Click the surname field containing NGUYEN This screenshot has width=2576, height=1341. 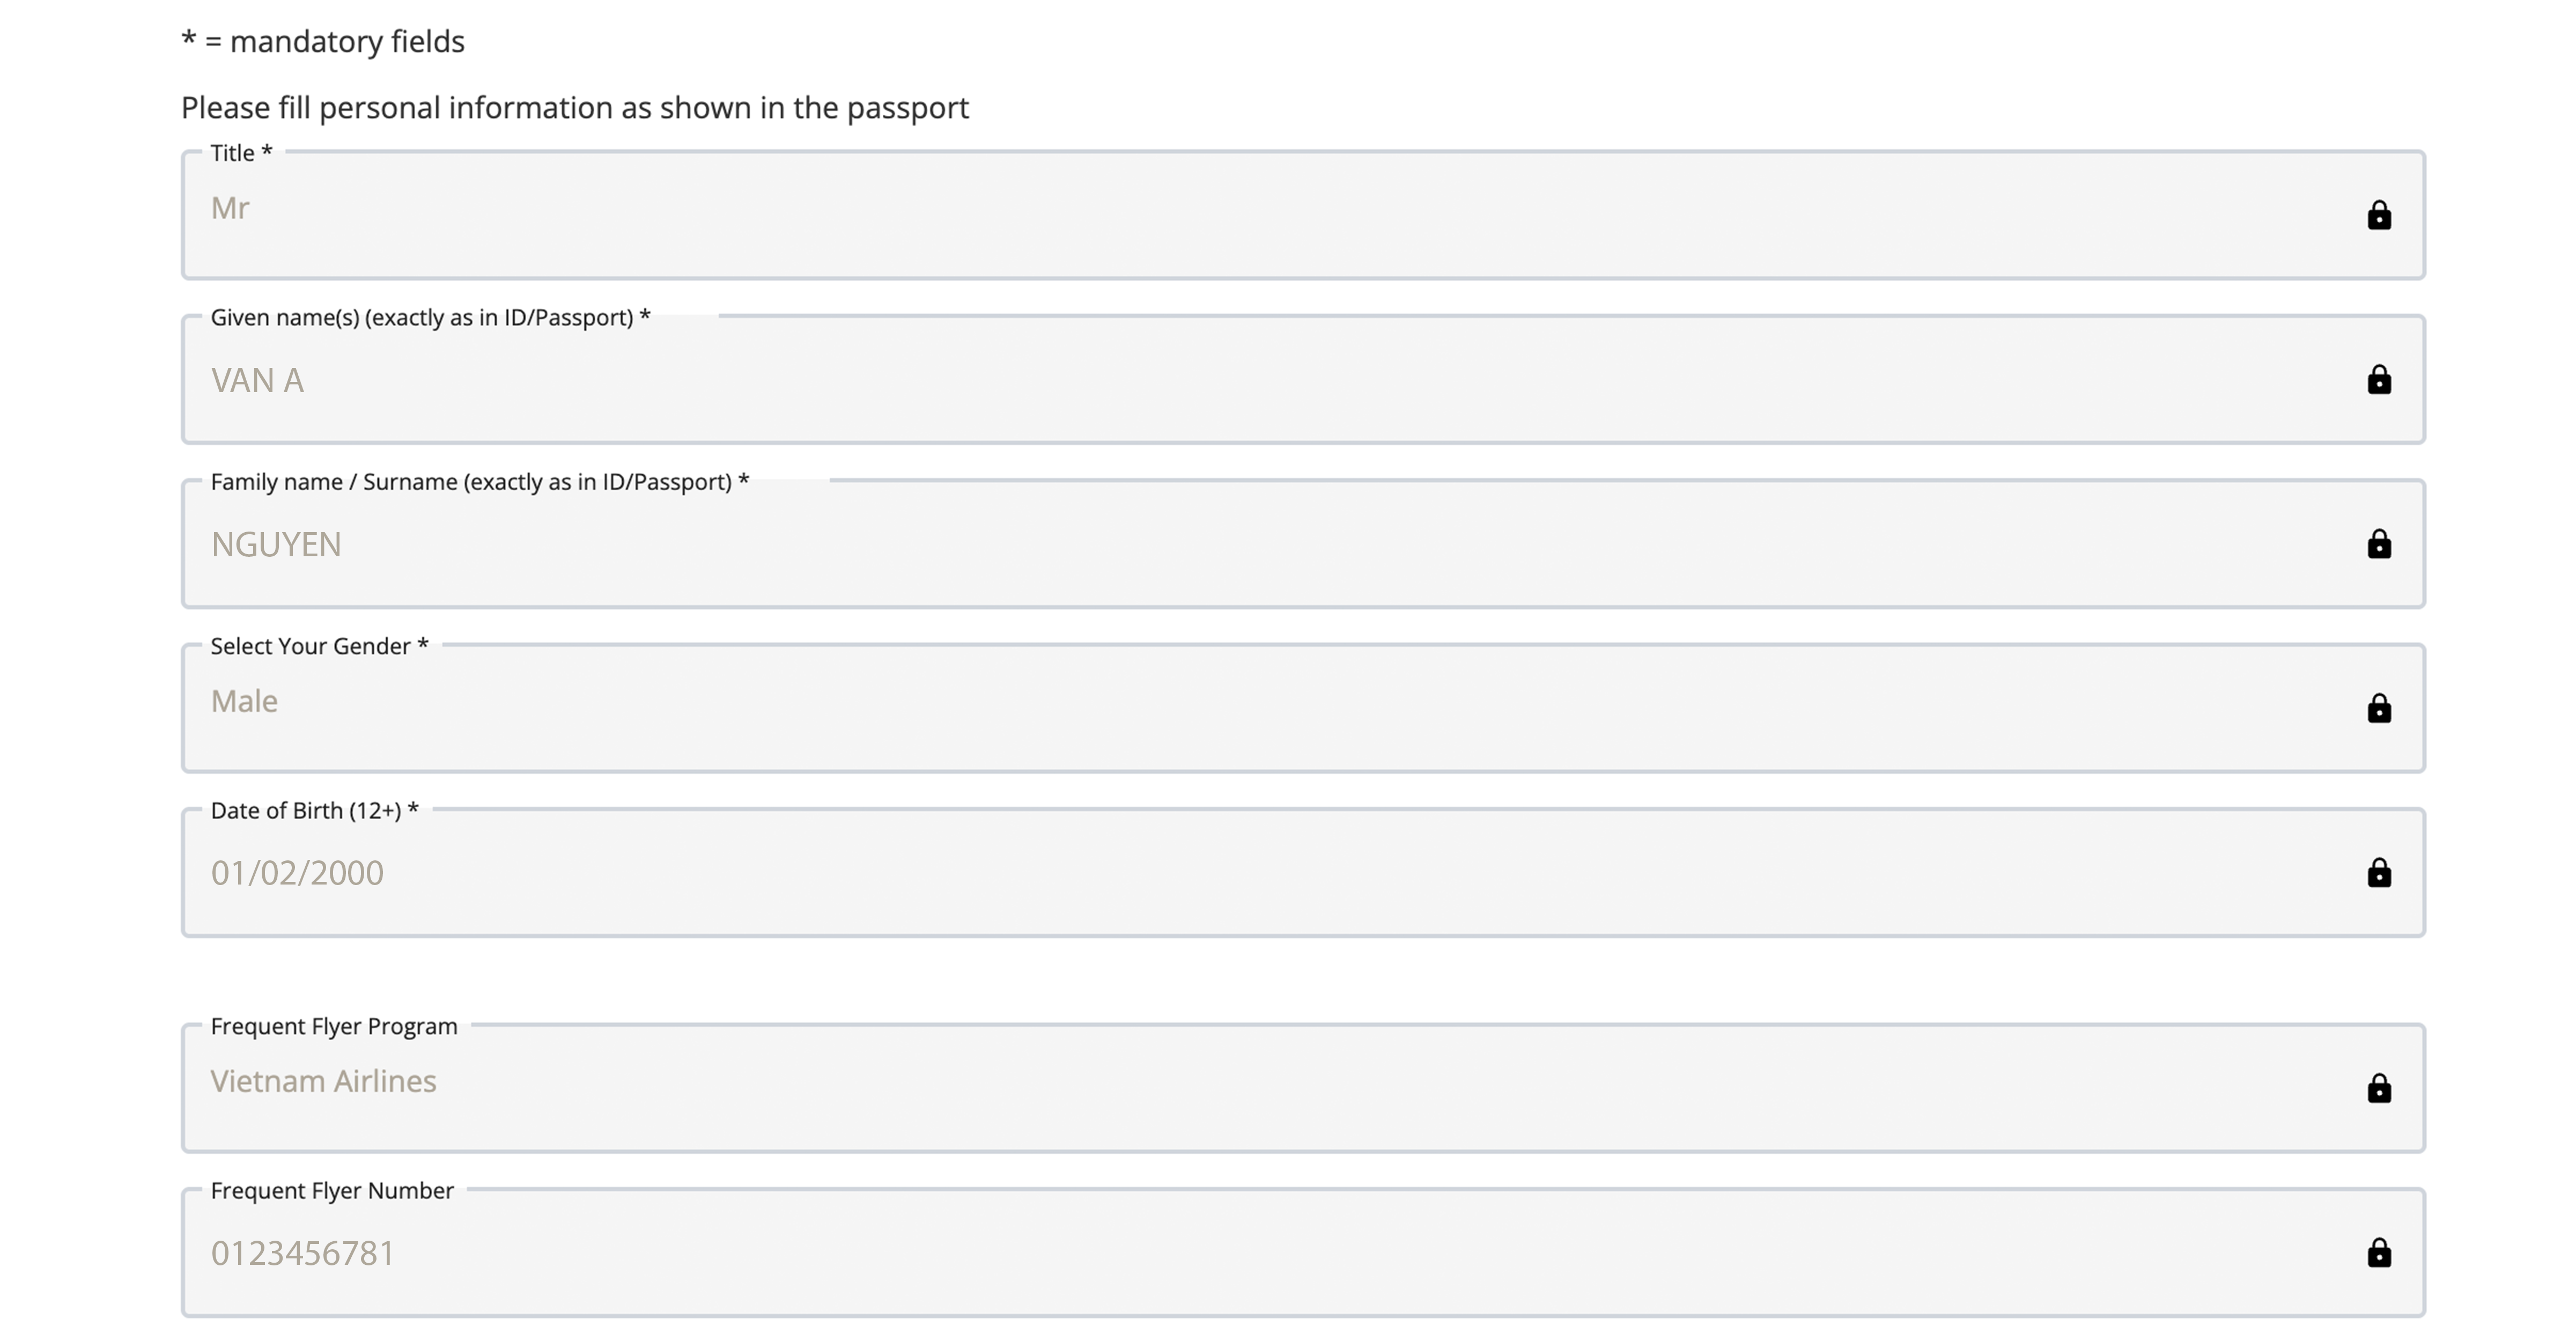pyautogui.click(x=1200, y=544)
